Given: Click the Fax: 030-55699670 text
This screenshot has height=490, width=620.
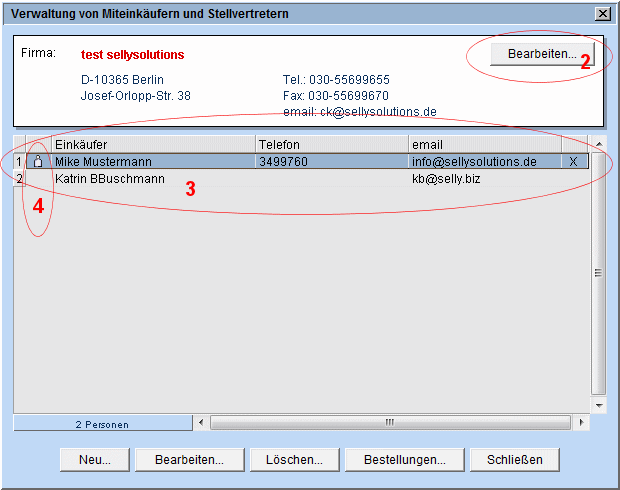Looking at the screenshot, I should pos(336,96).
